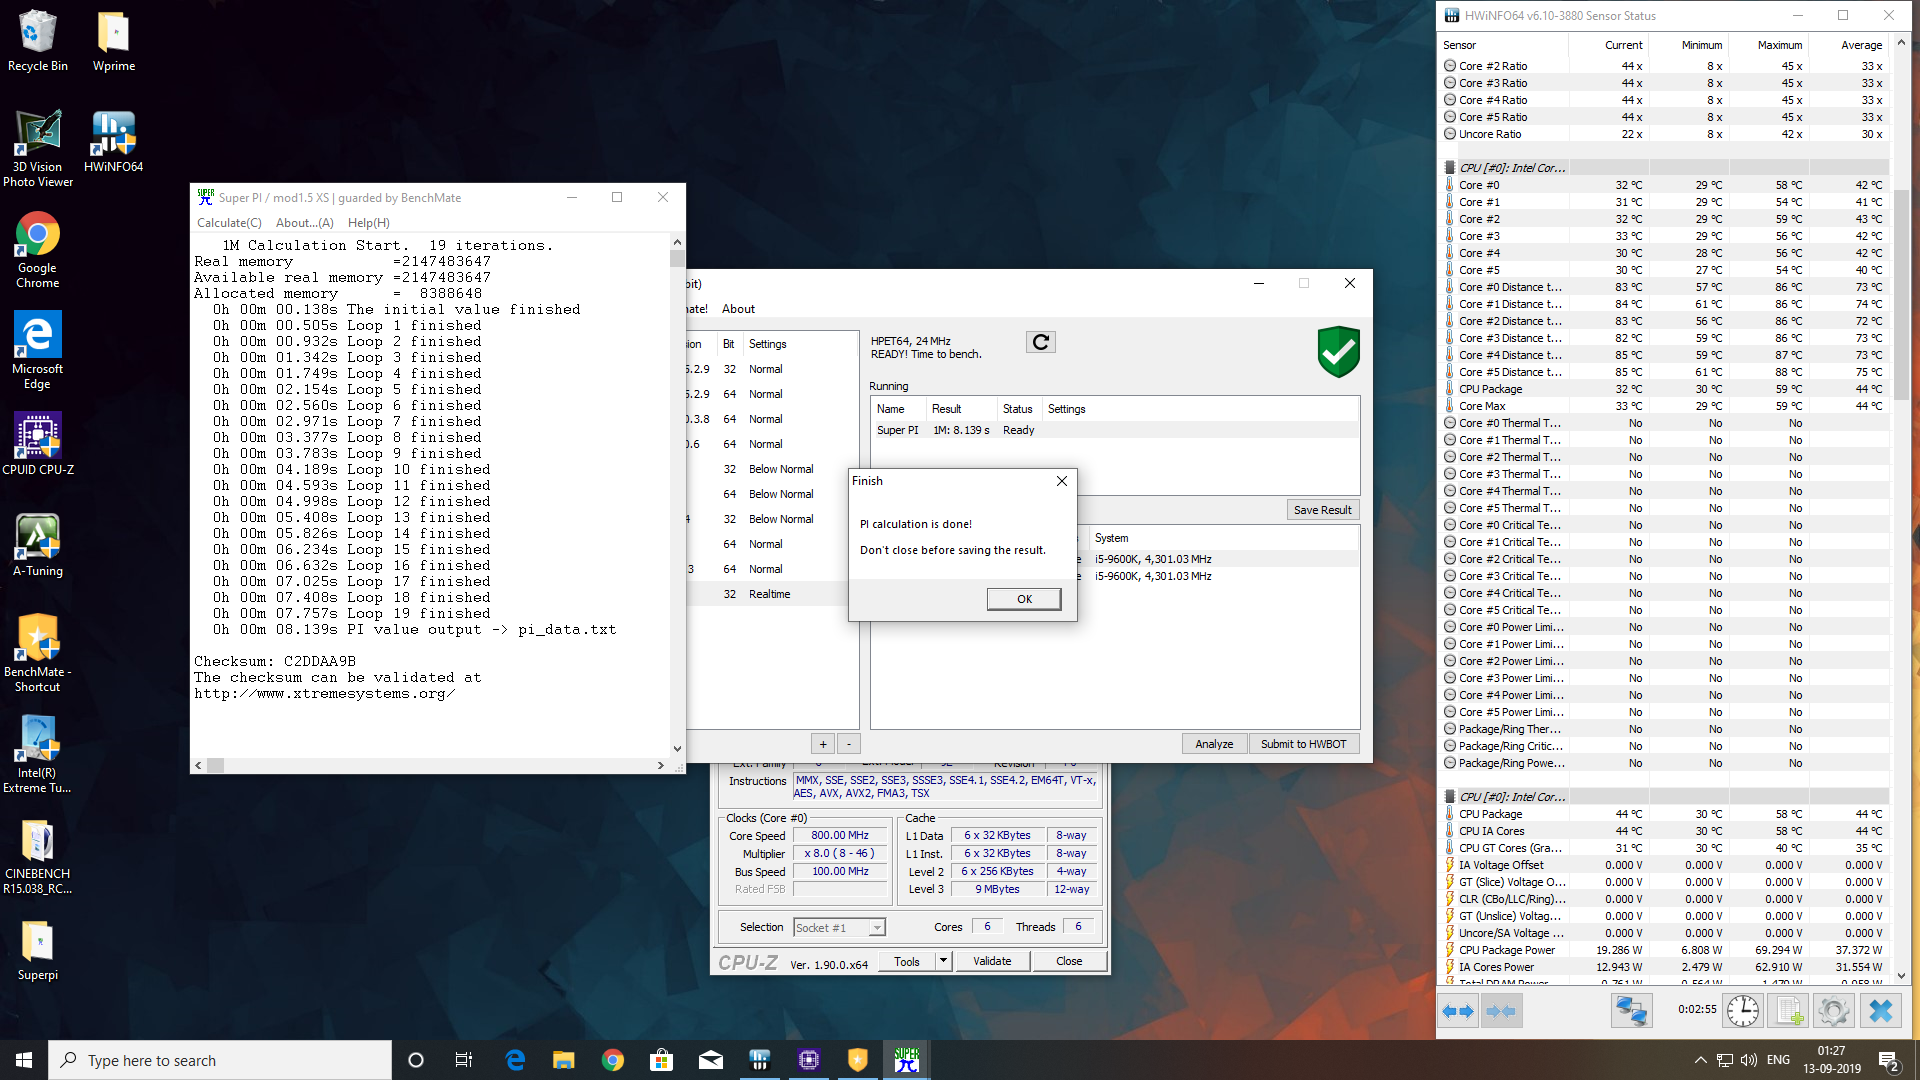Select the Super PI 1M result row
Screen dimensions: 1920x1080
coord(1114,430)
